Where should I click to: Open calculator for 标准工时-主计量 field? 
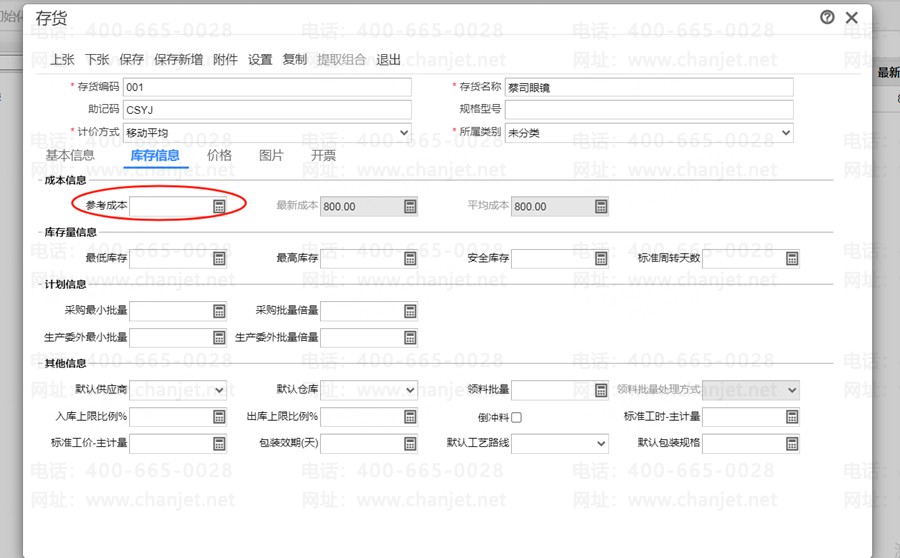pos(792,417)
